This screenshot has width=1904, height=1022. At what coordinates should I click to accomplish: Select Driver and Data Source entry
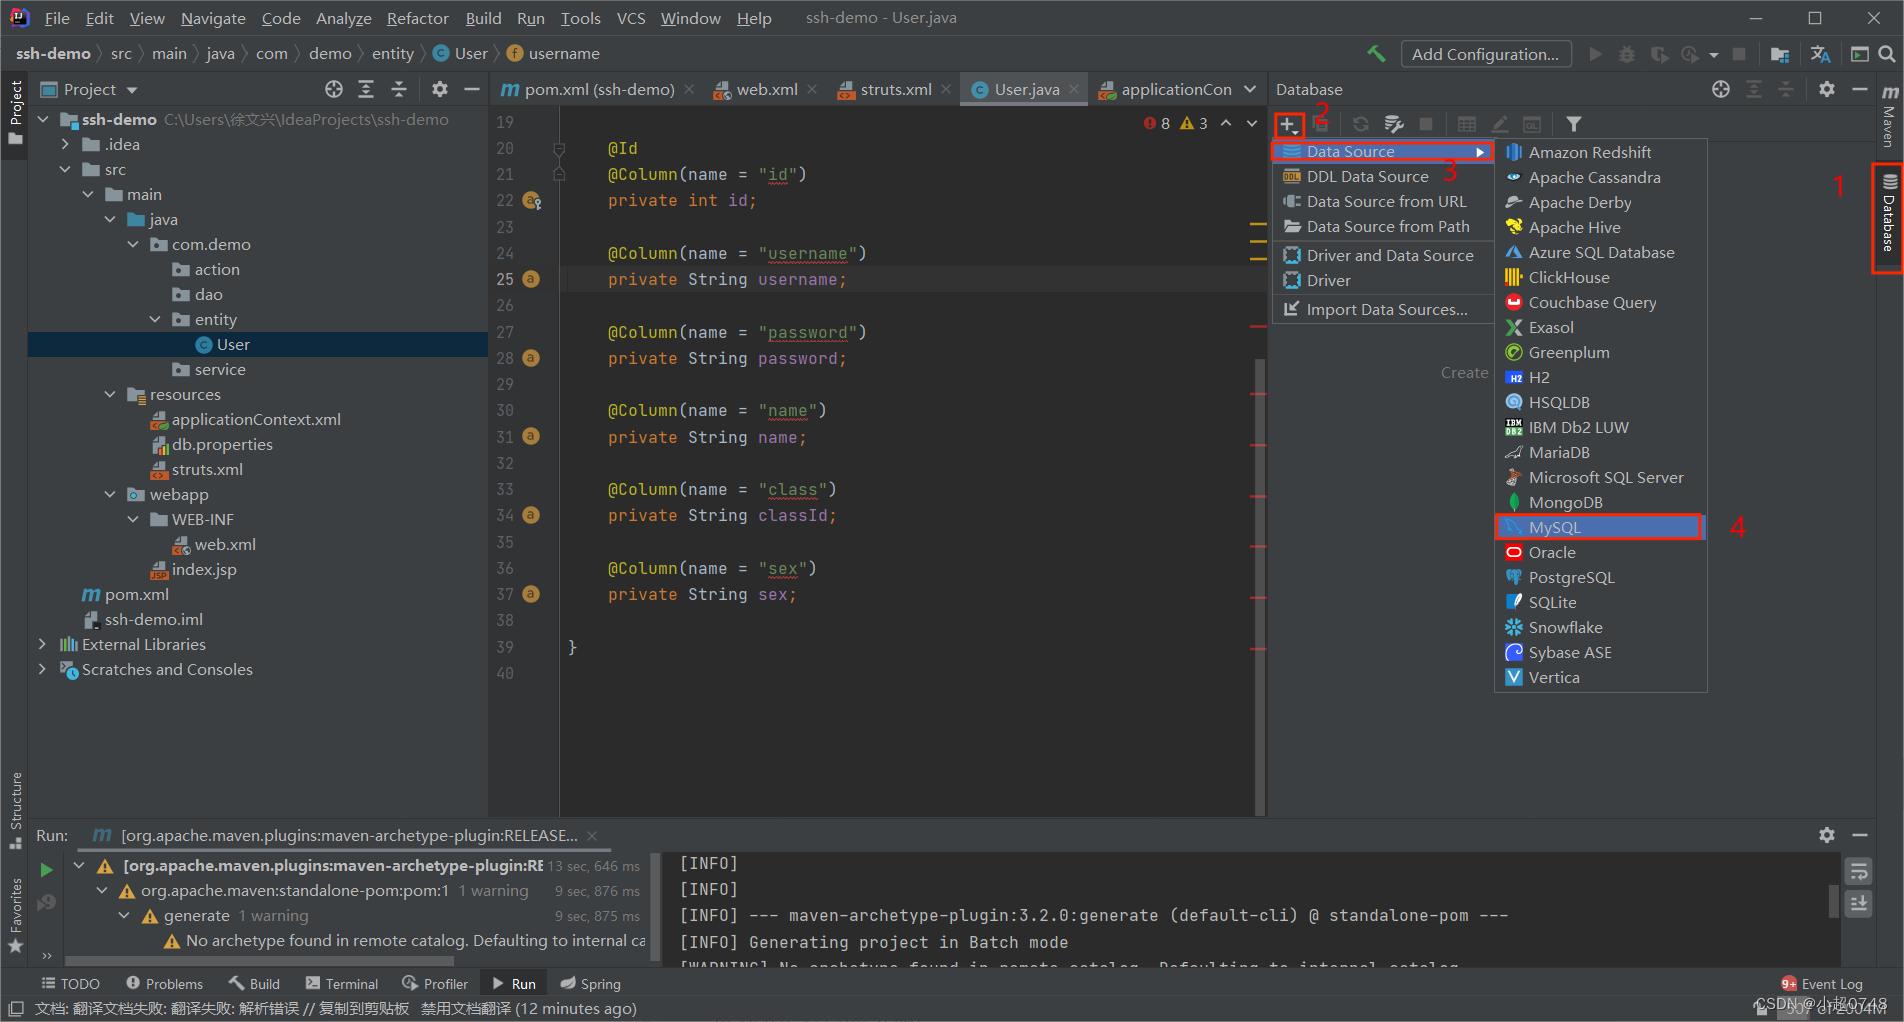(1382, 255)
